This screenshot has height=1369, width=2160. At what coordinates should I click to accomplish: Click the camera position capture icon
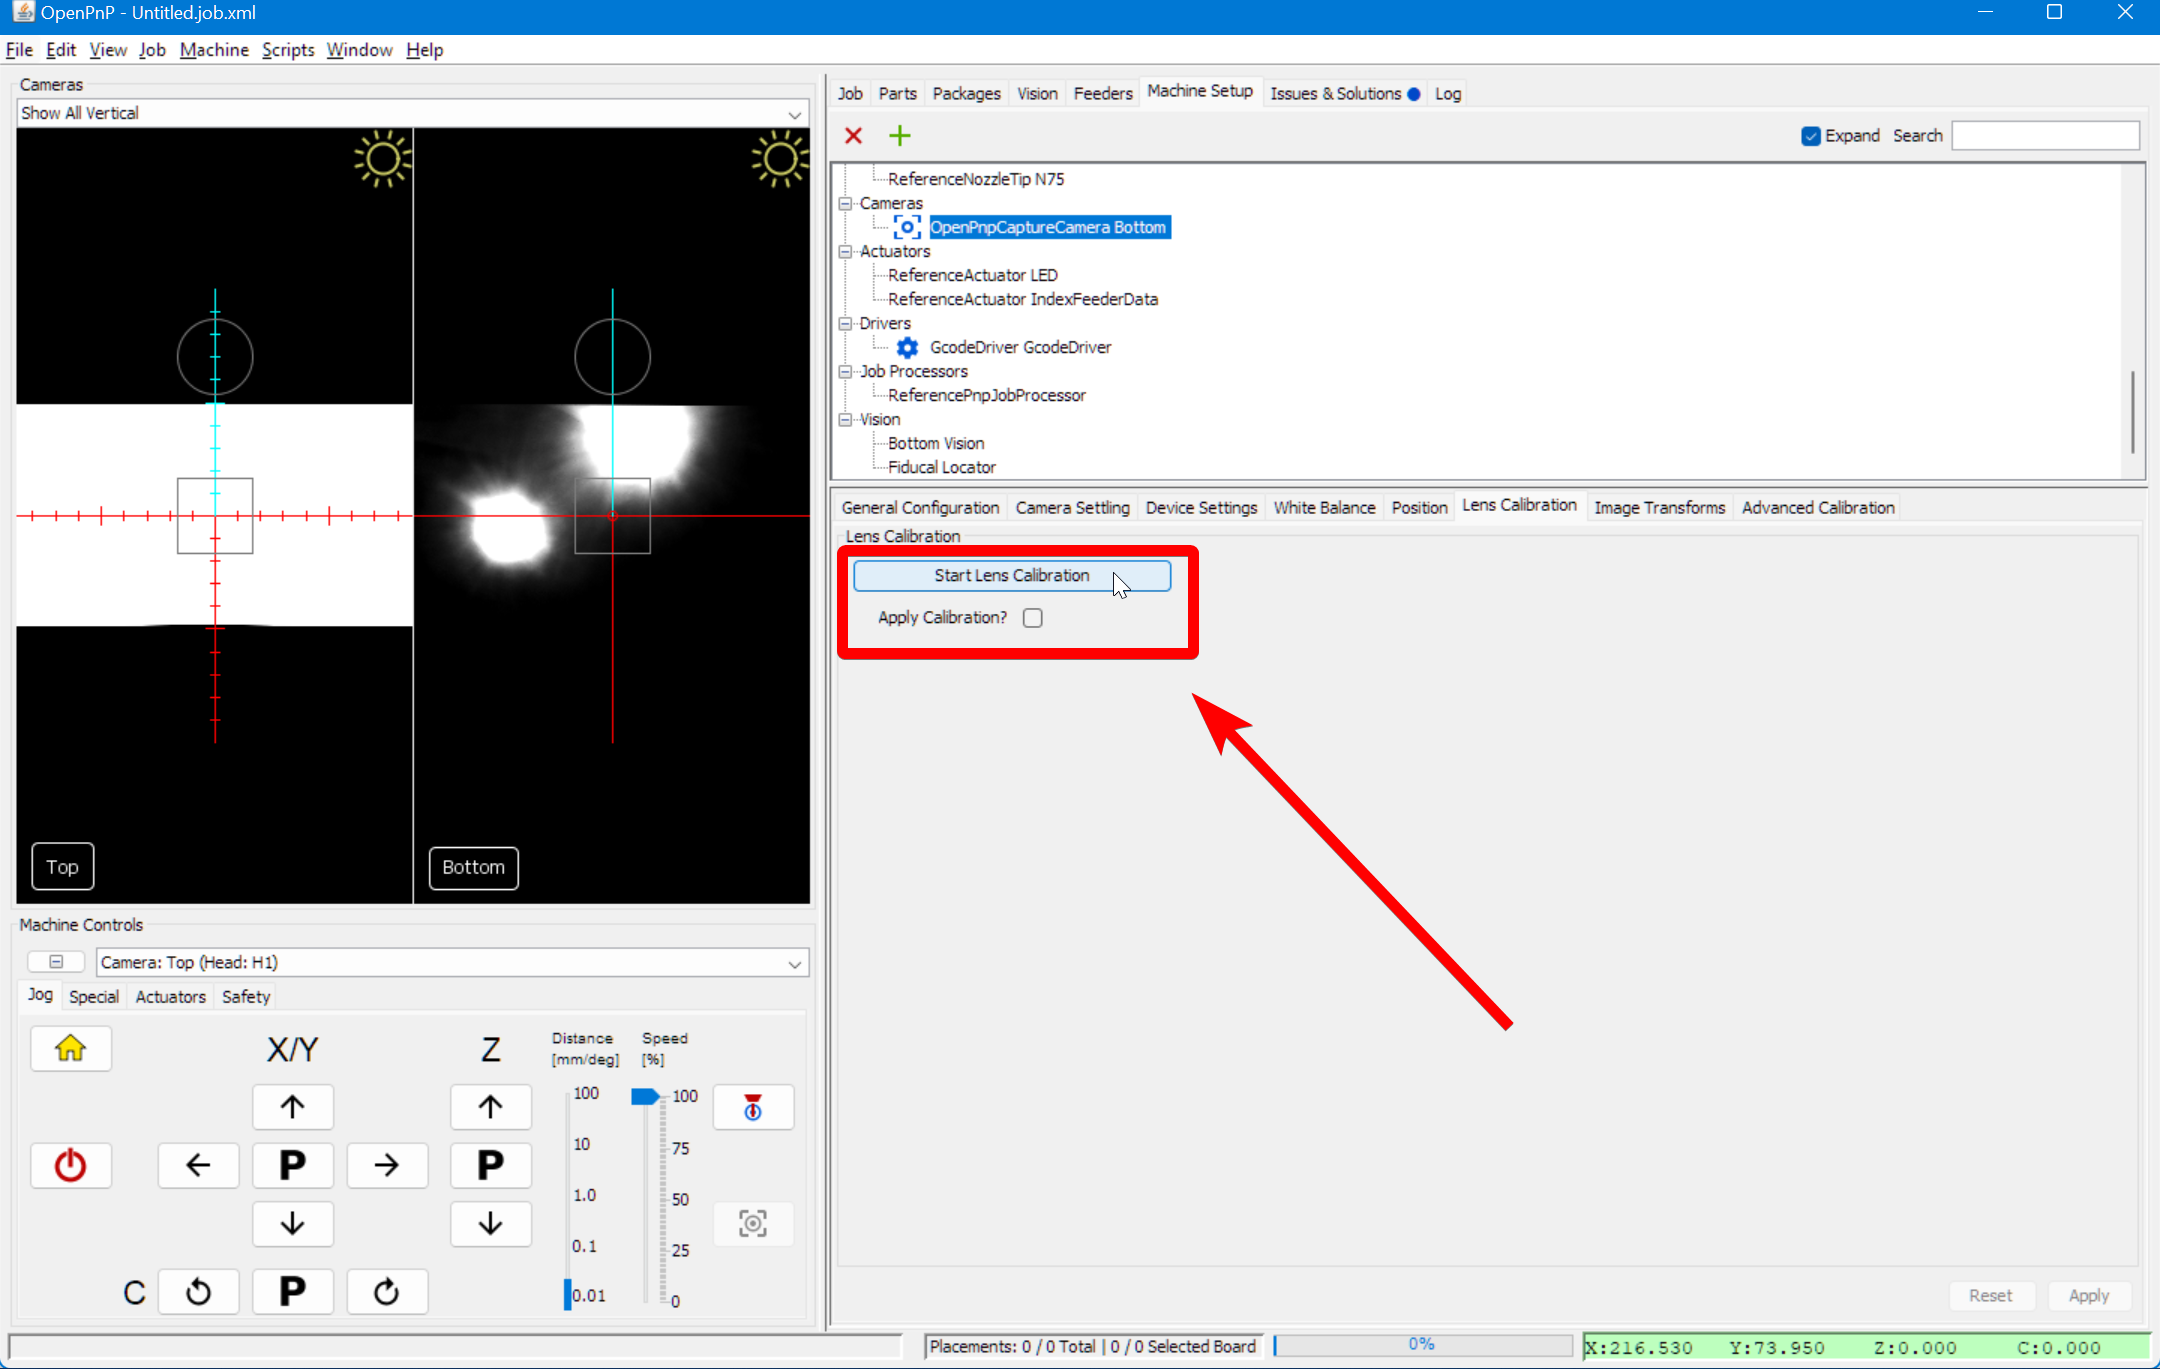coord(752,1223)
